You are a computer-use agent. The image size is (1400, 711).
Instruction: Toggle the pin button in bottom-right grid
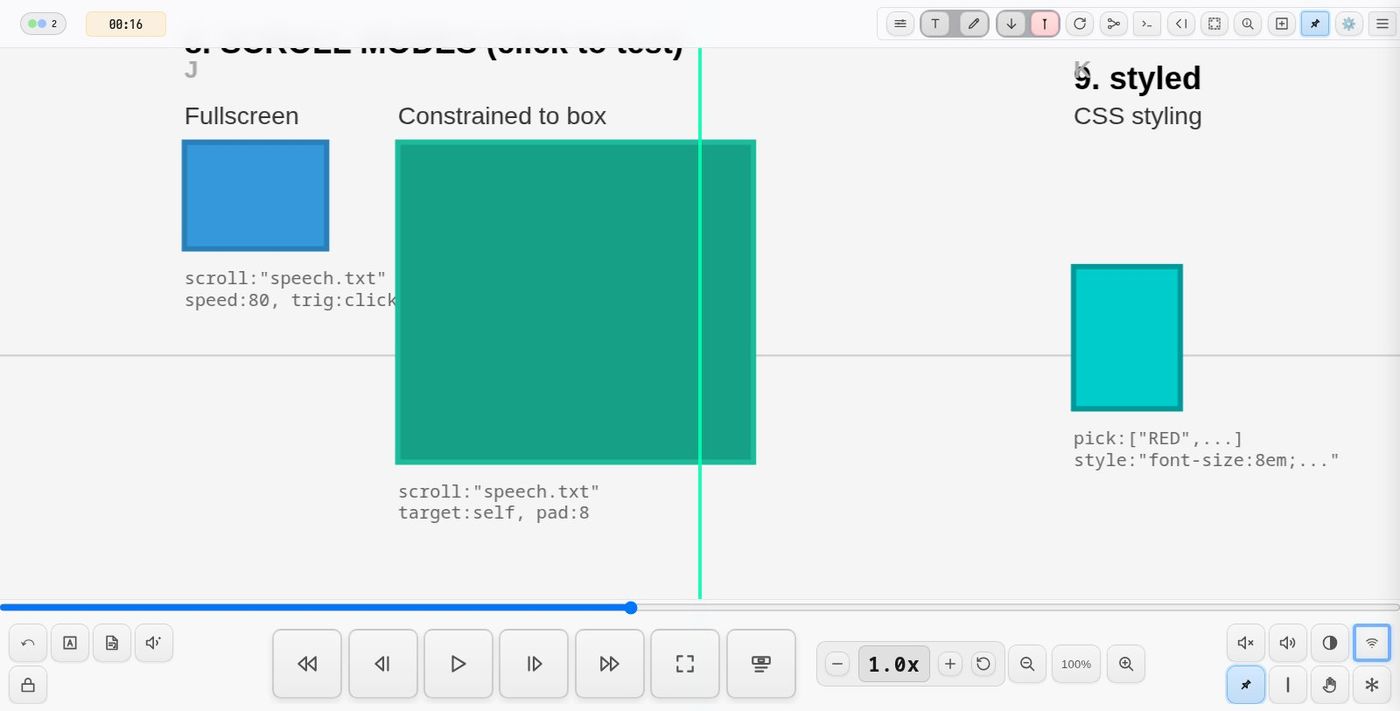1246,685
